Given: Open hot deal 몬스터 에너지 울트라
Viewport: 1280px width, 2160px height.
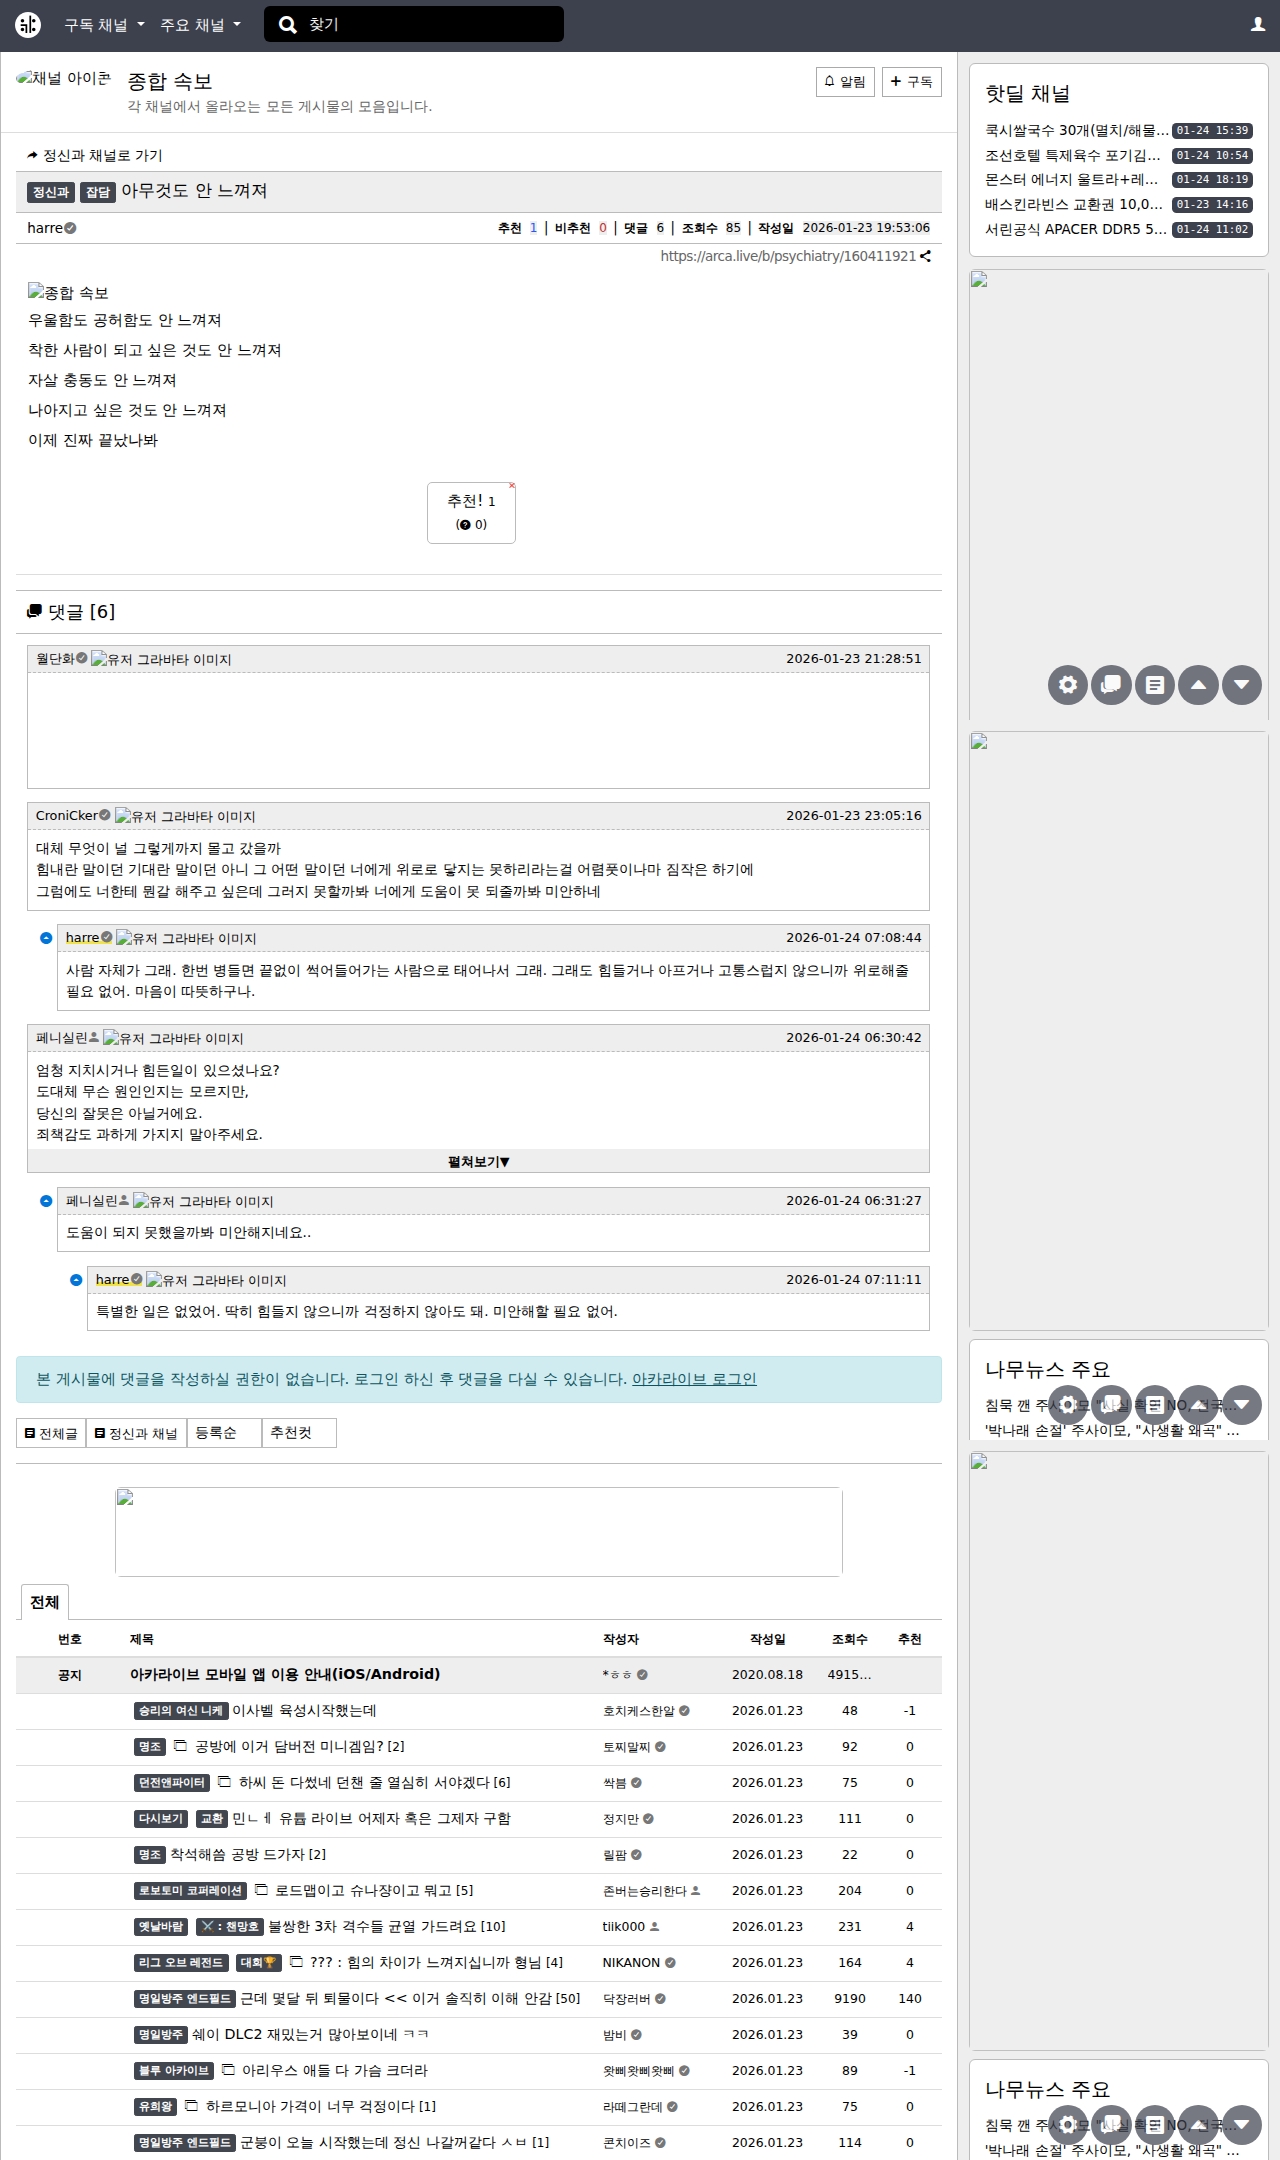Looking at the screenshot, I should (x=1073, y=180).
